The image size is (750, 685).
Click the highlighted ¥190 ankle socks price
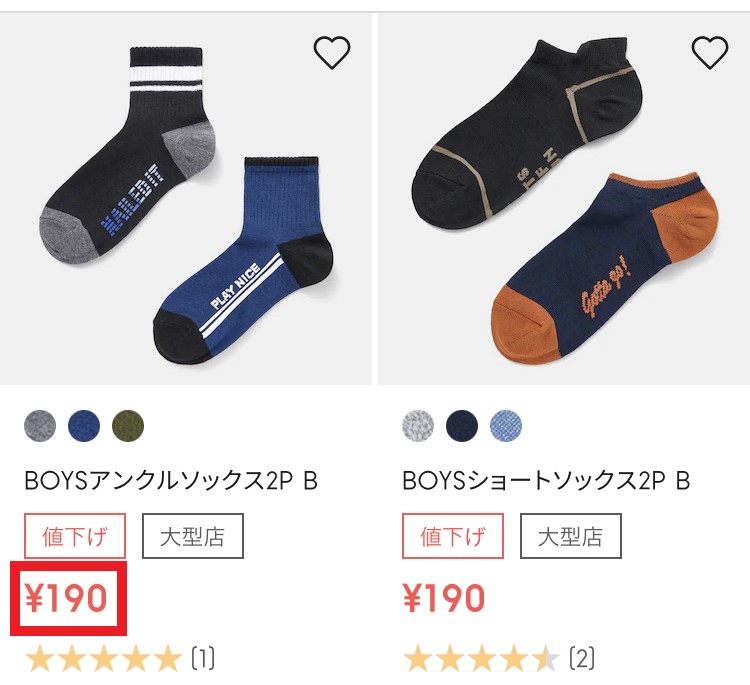click(x=66, y=598)
